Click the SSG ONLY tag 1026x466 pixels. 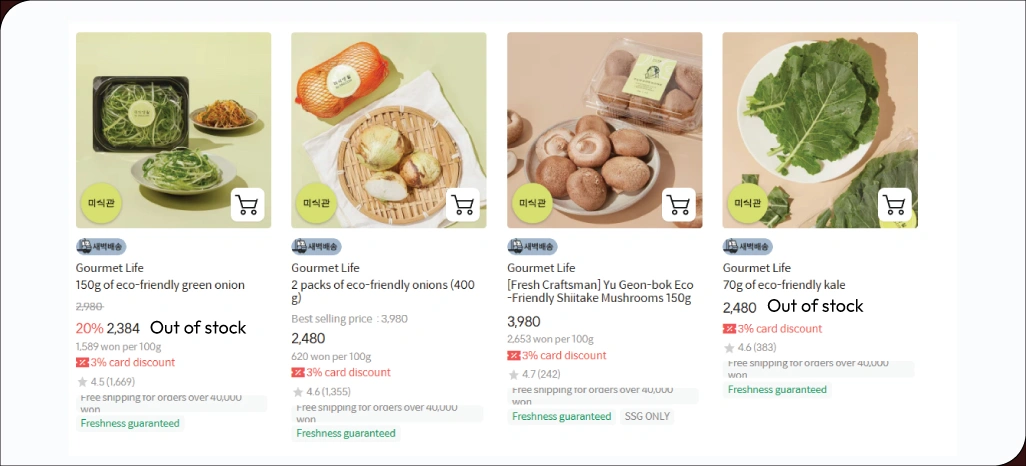(648, 416)
